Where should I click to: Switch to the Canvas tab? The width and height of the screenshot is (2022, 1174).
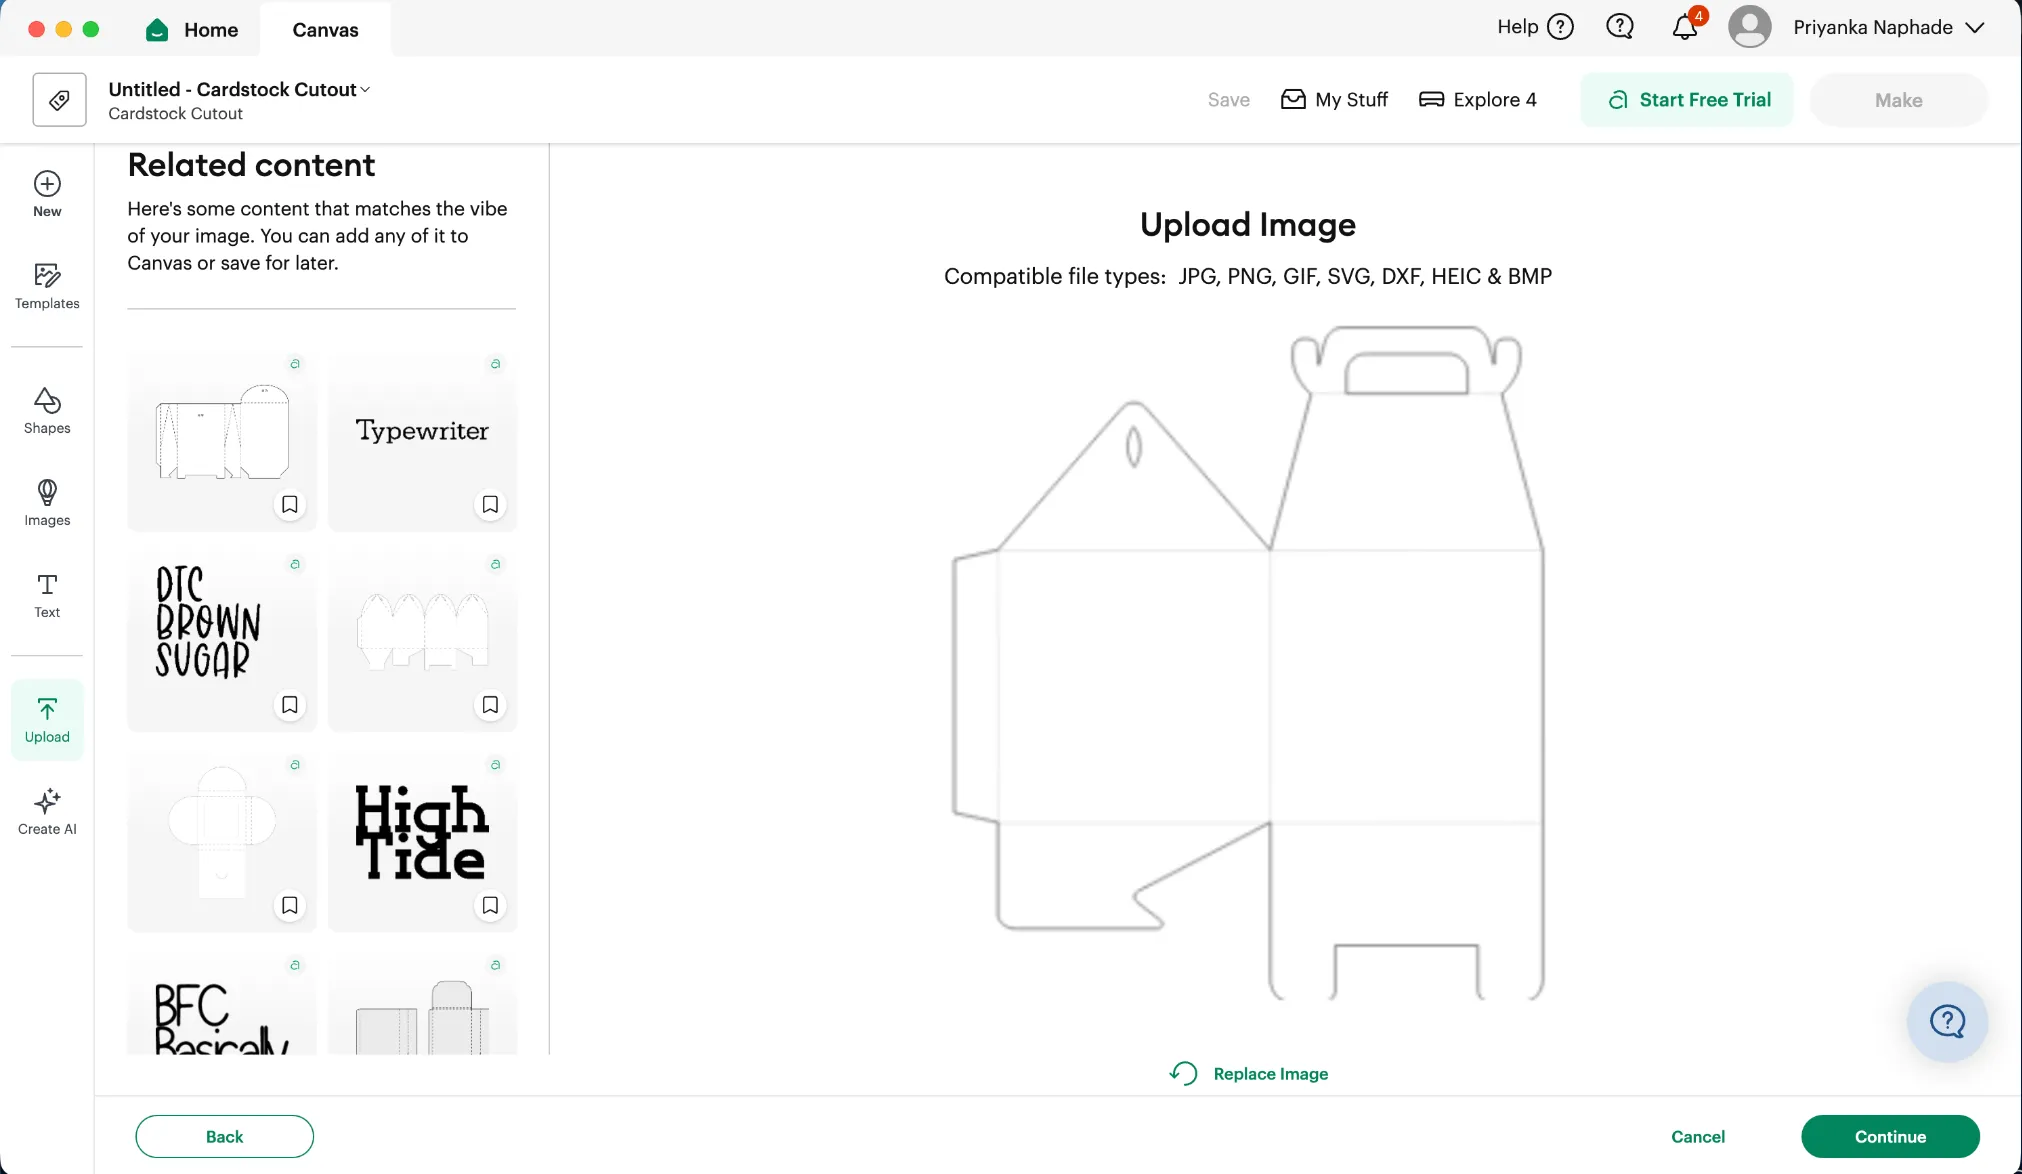coord(325,30)
